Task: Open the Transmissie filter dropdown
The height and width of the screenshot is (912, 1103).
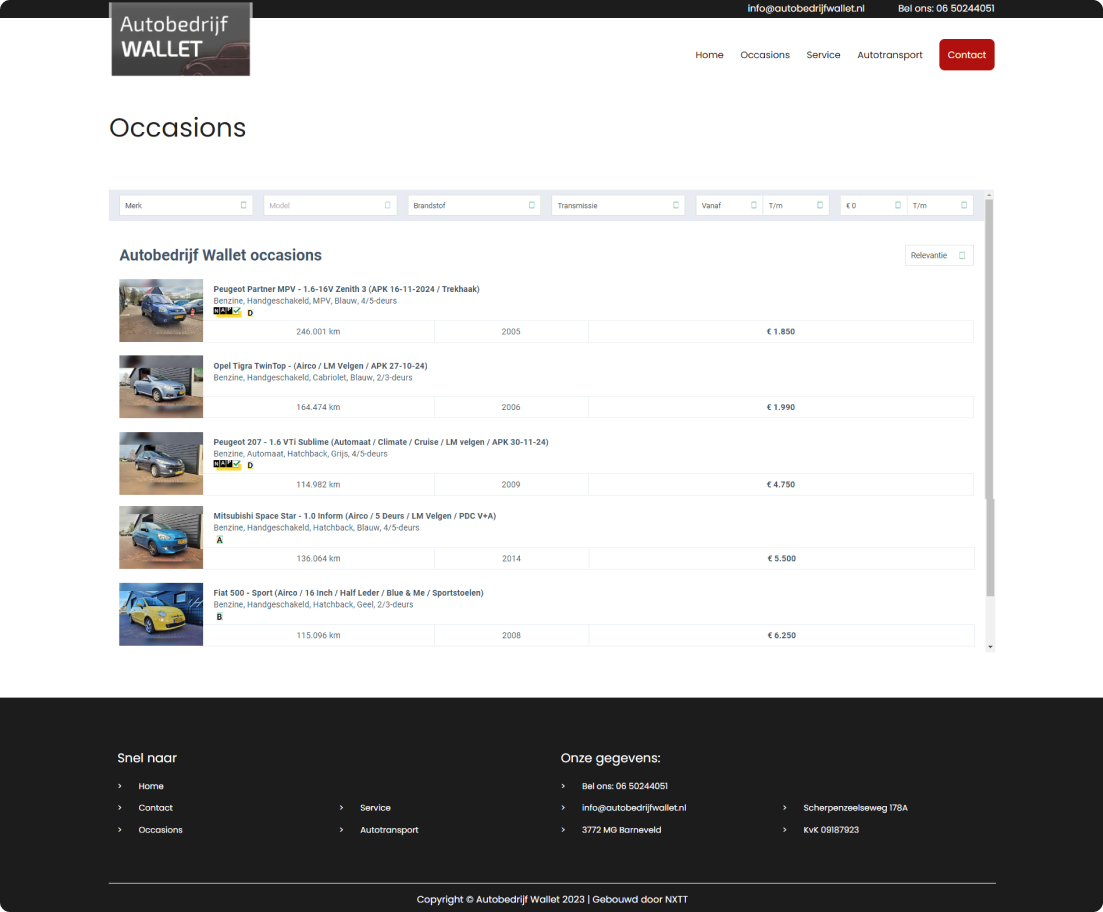Action: (618, 205)
